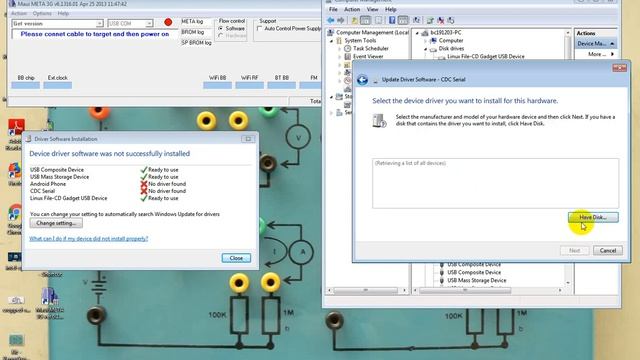The image size is (640, 360).
Task: Open the Action menu in Computer Management
Action: click(x=352, y=9)
